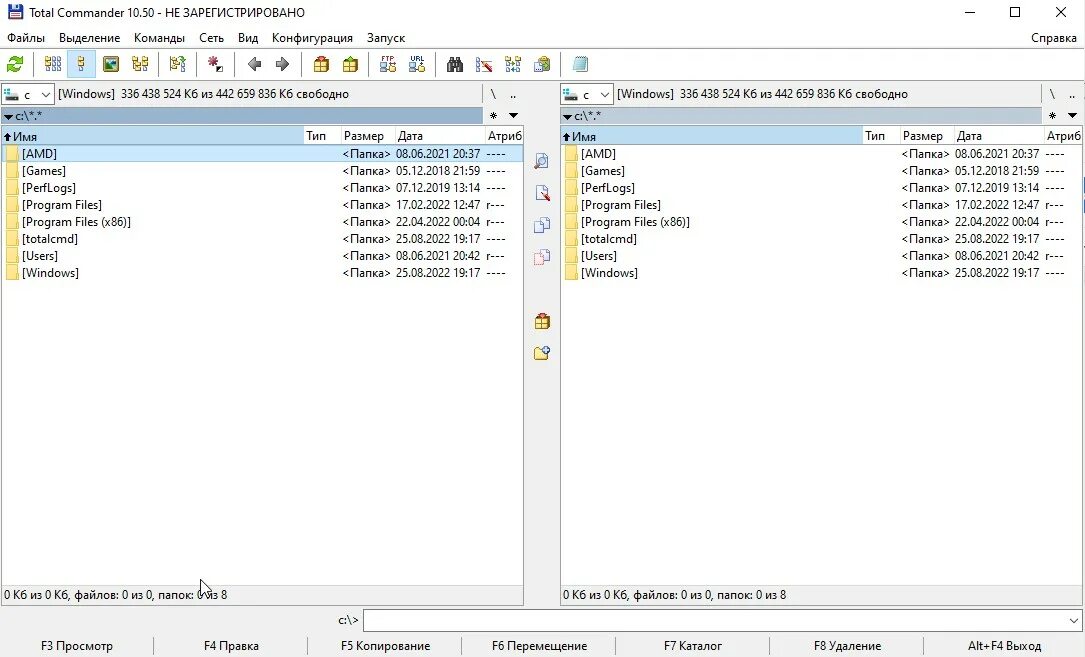The width and height of the screenshot is (1085, 657).
Task: Open the Notepad toolbar icon
Action: point(580,64)
